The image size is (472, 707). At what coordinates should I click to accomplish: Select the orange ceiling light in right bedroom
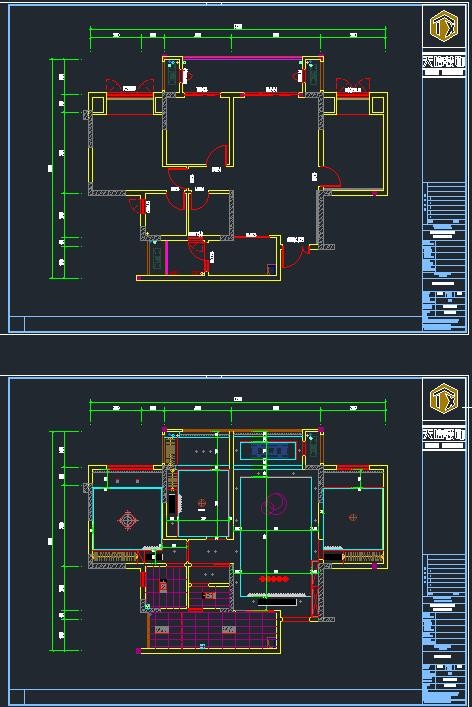[x=353, y=517]
